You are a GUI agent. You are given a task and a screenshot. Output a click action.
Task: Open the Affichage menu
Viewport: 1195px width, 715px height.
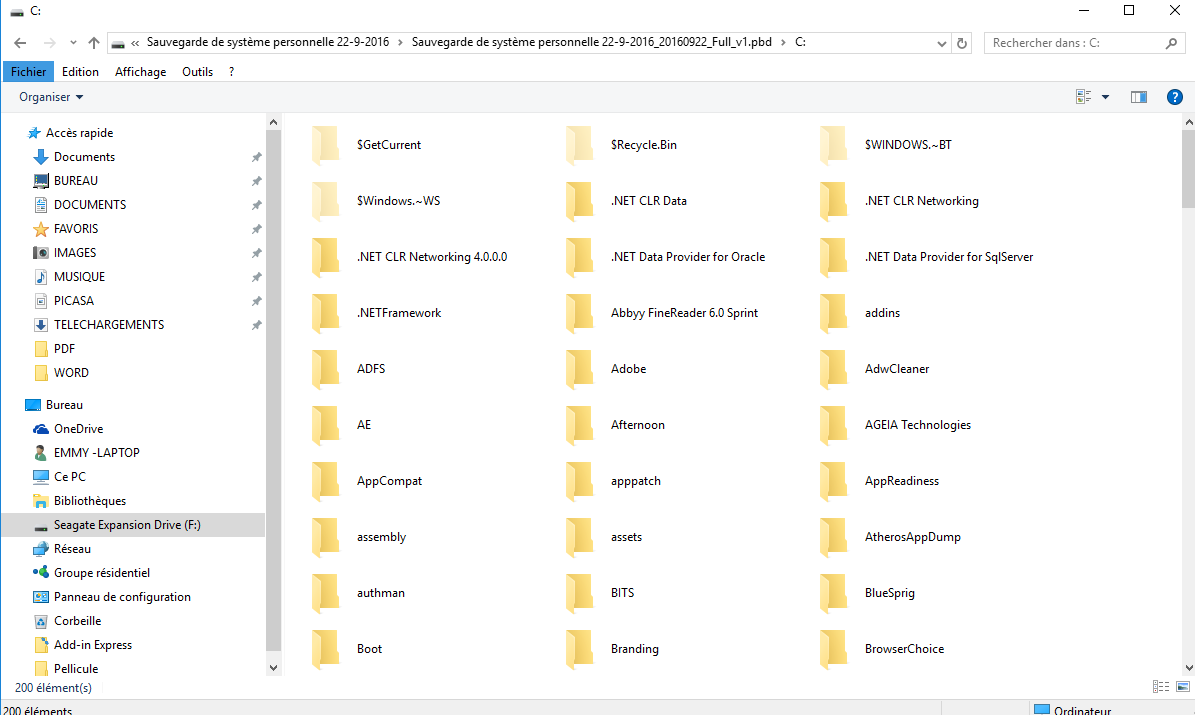click(140, 72)
